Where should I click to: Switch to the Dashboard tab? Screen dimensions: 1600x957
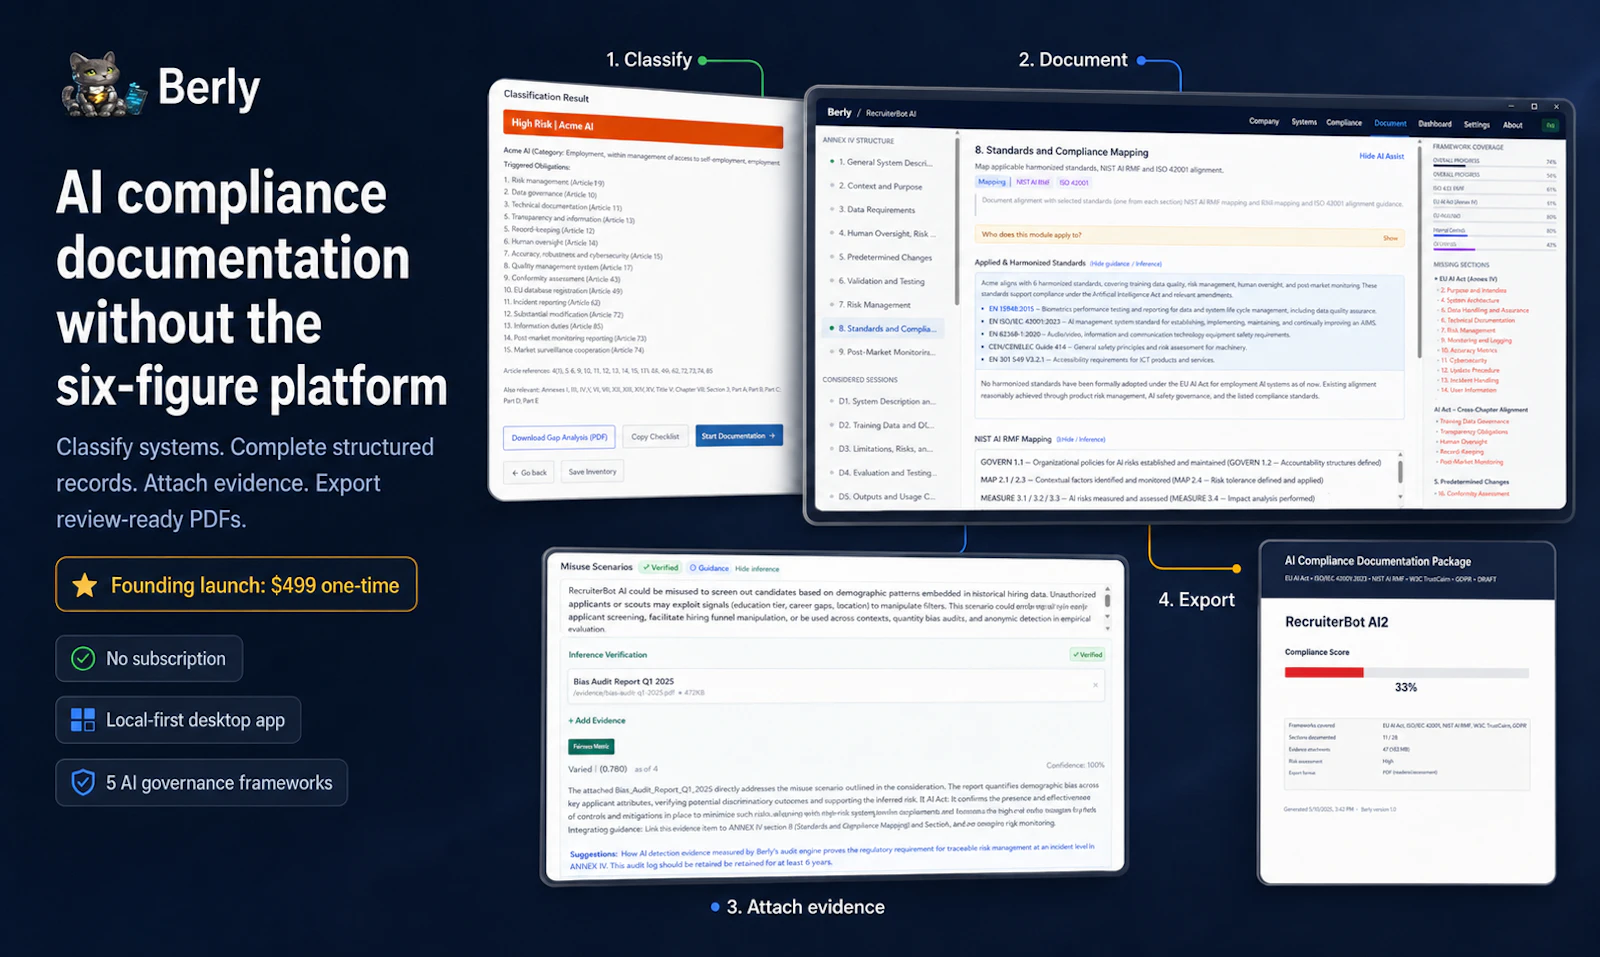click(x=1435, y=124)
